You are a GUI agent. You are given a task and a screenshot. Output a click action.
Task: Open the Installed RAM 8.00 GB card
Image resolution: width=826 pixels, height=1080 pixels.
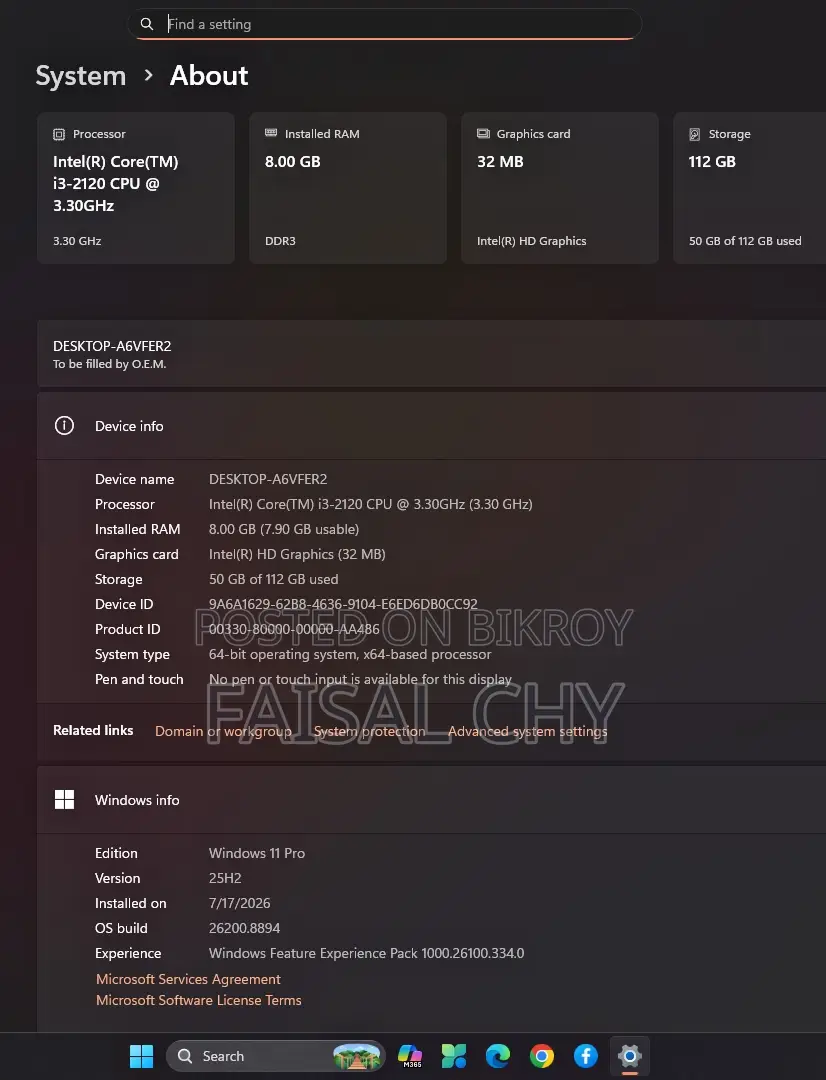348,188
